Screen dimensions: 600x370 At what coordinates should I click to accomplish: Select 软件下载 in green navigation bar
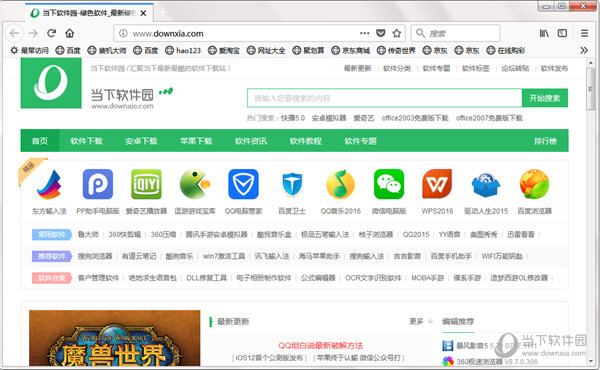pyautogui.click(x=86, y=141)
